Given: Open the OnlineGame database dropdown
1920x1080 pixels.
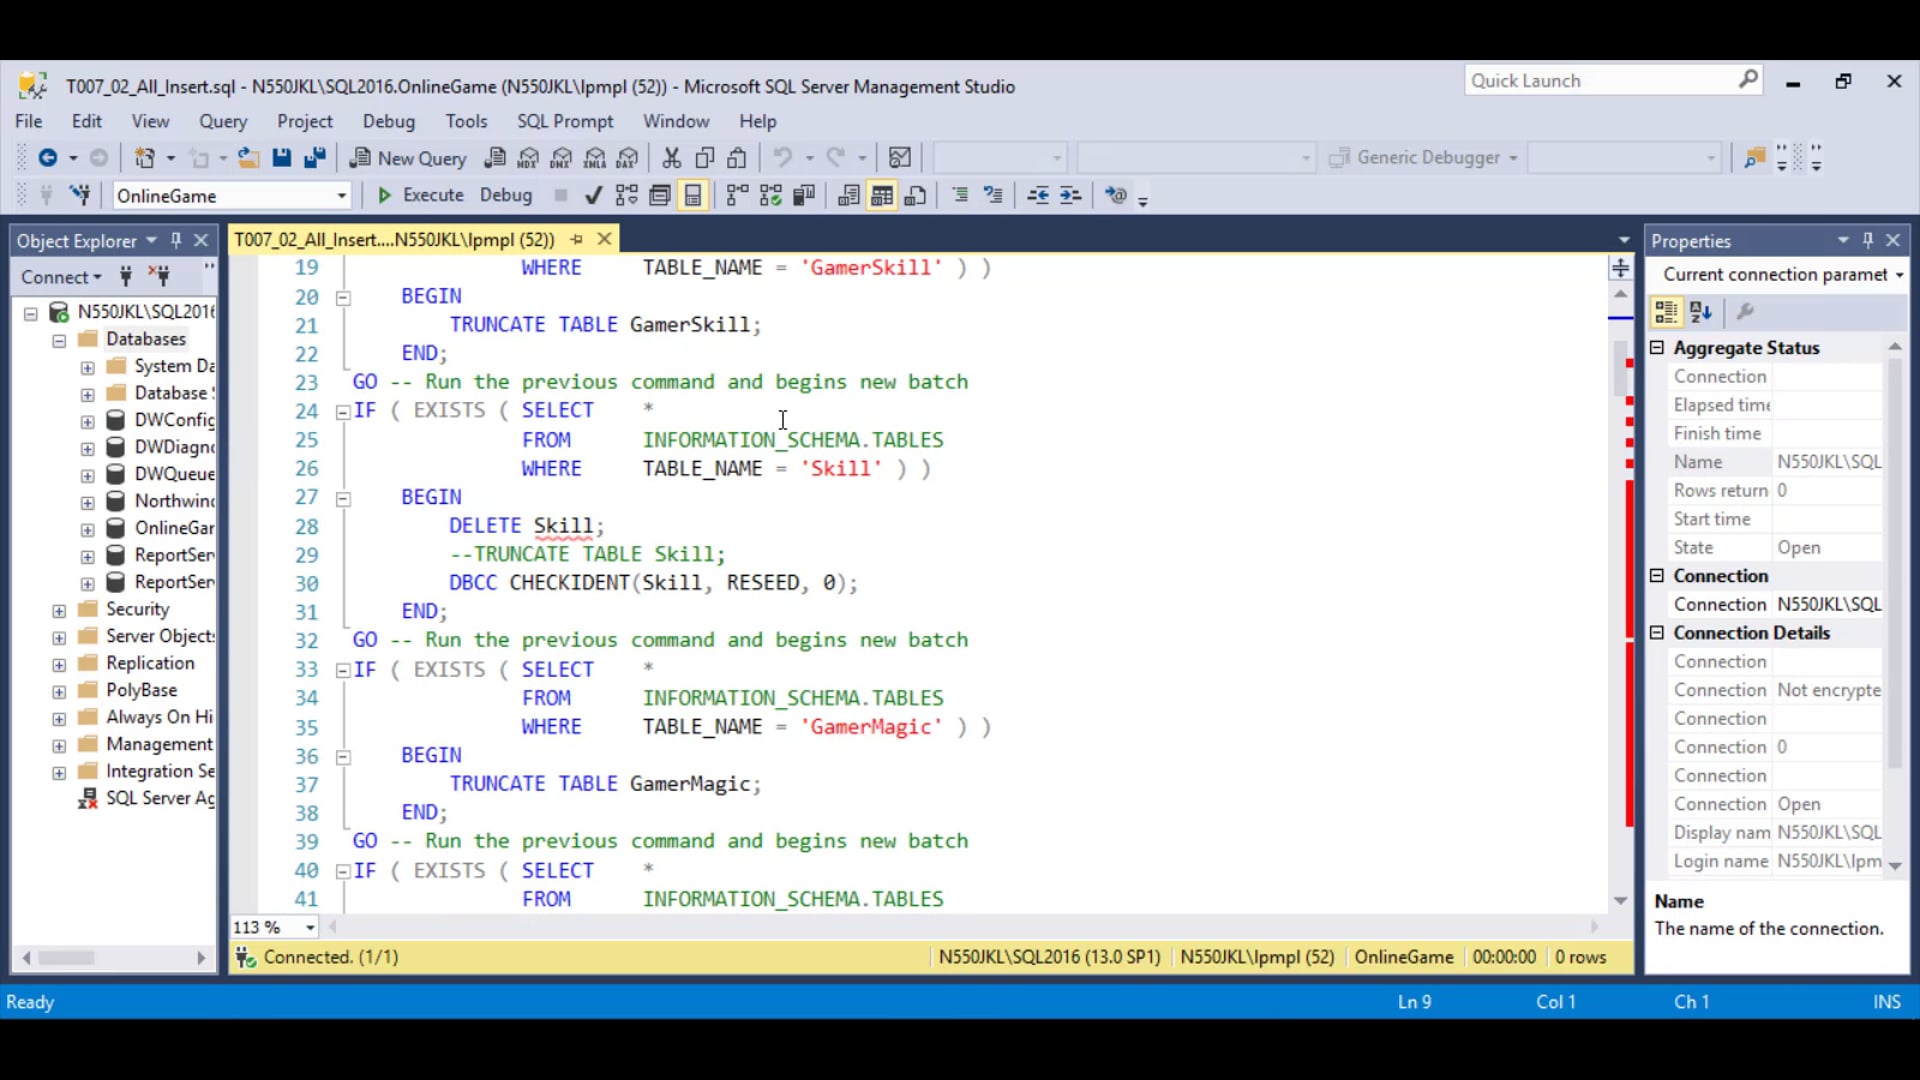Looking at the screenshot, I should tap(341, 196).
